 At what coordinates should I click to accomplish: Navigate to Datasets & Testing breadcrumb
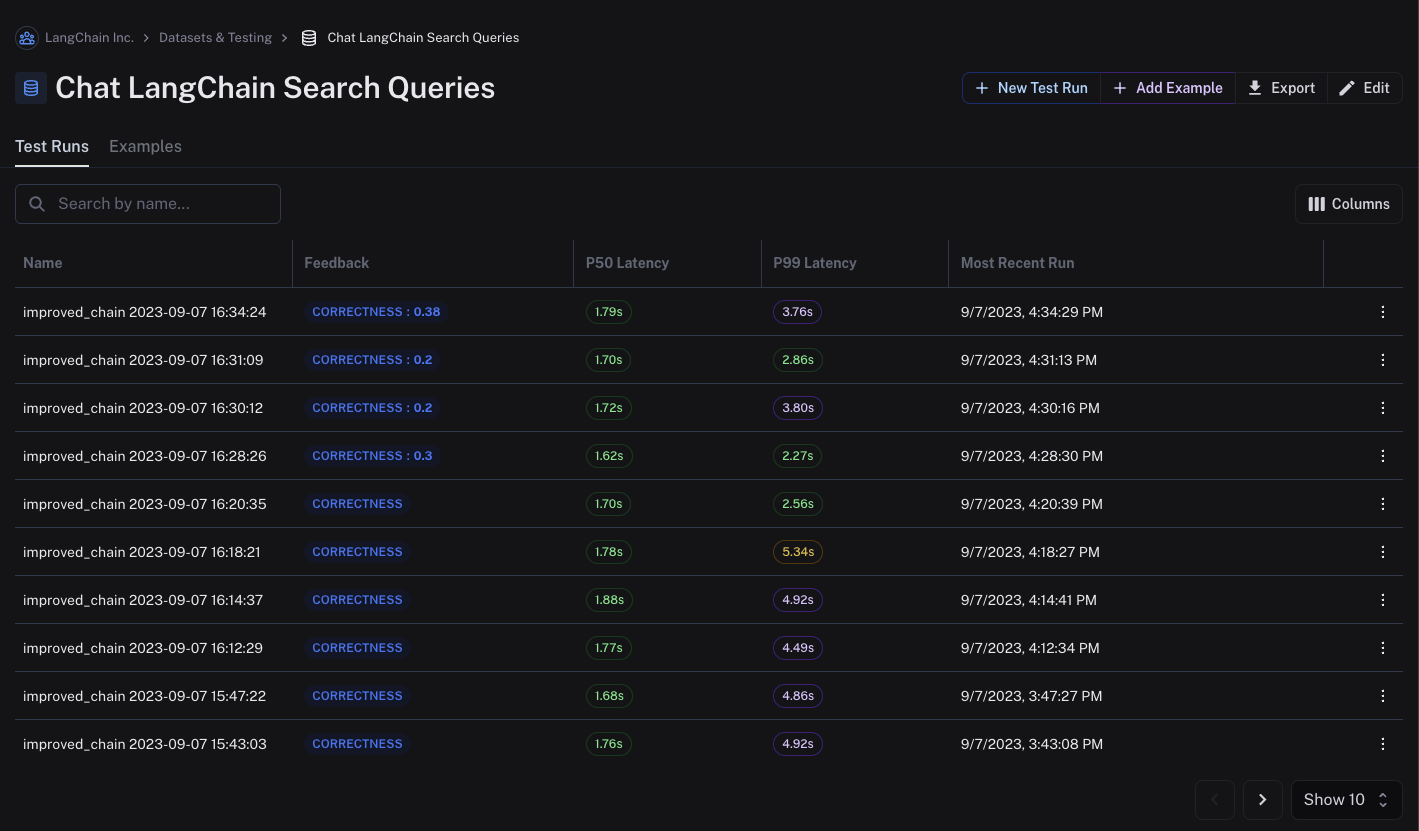[x=215, y=38]
